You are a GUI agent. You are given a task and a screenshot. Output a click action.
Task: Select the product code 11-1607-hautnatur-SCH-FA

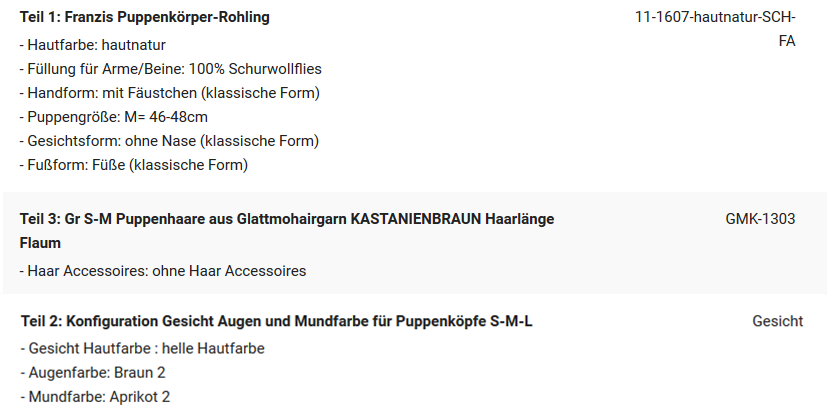(715, 29)
